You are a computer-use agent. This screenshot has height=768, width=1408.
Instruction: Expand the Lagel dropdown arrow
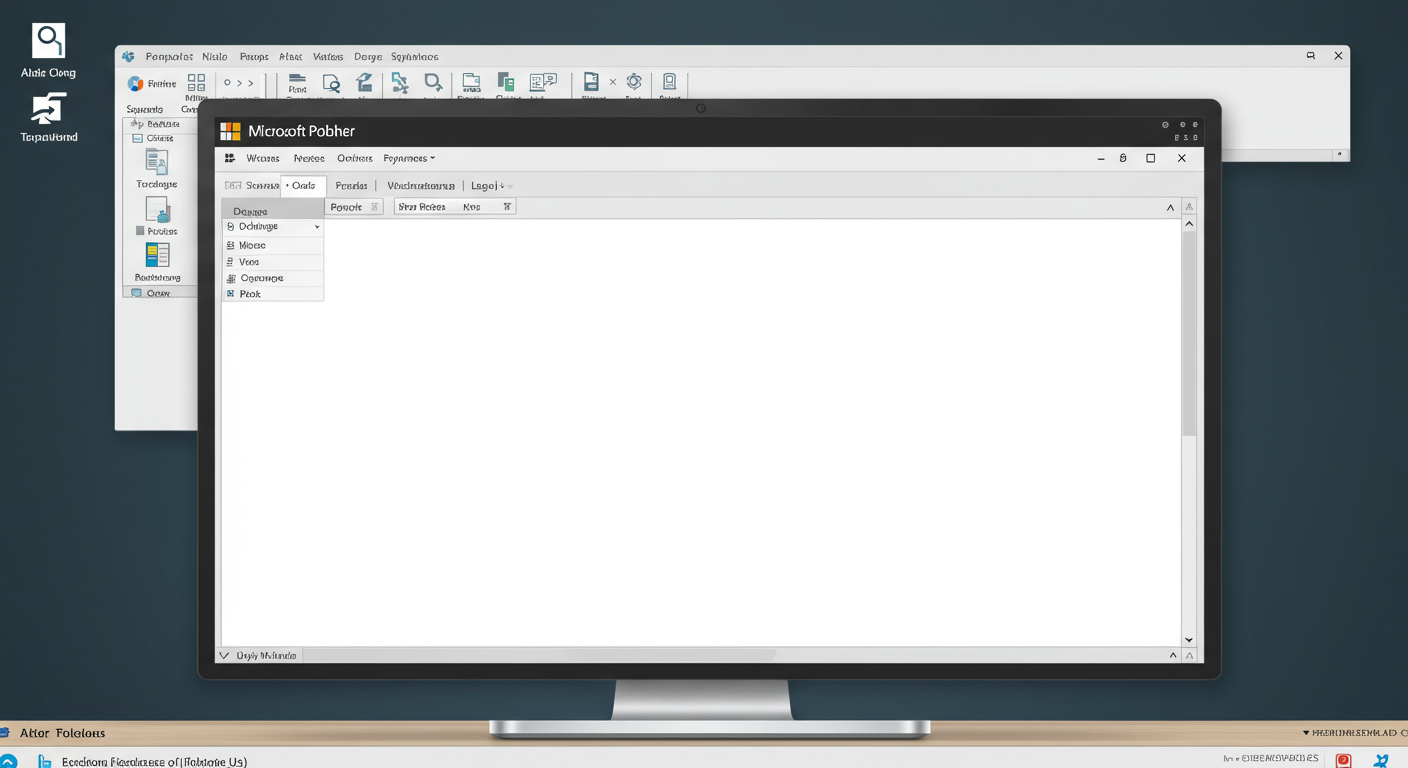502,186
